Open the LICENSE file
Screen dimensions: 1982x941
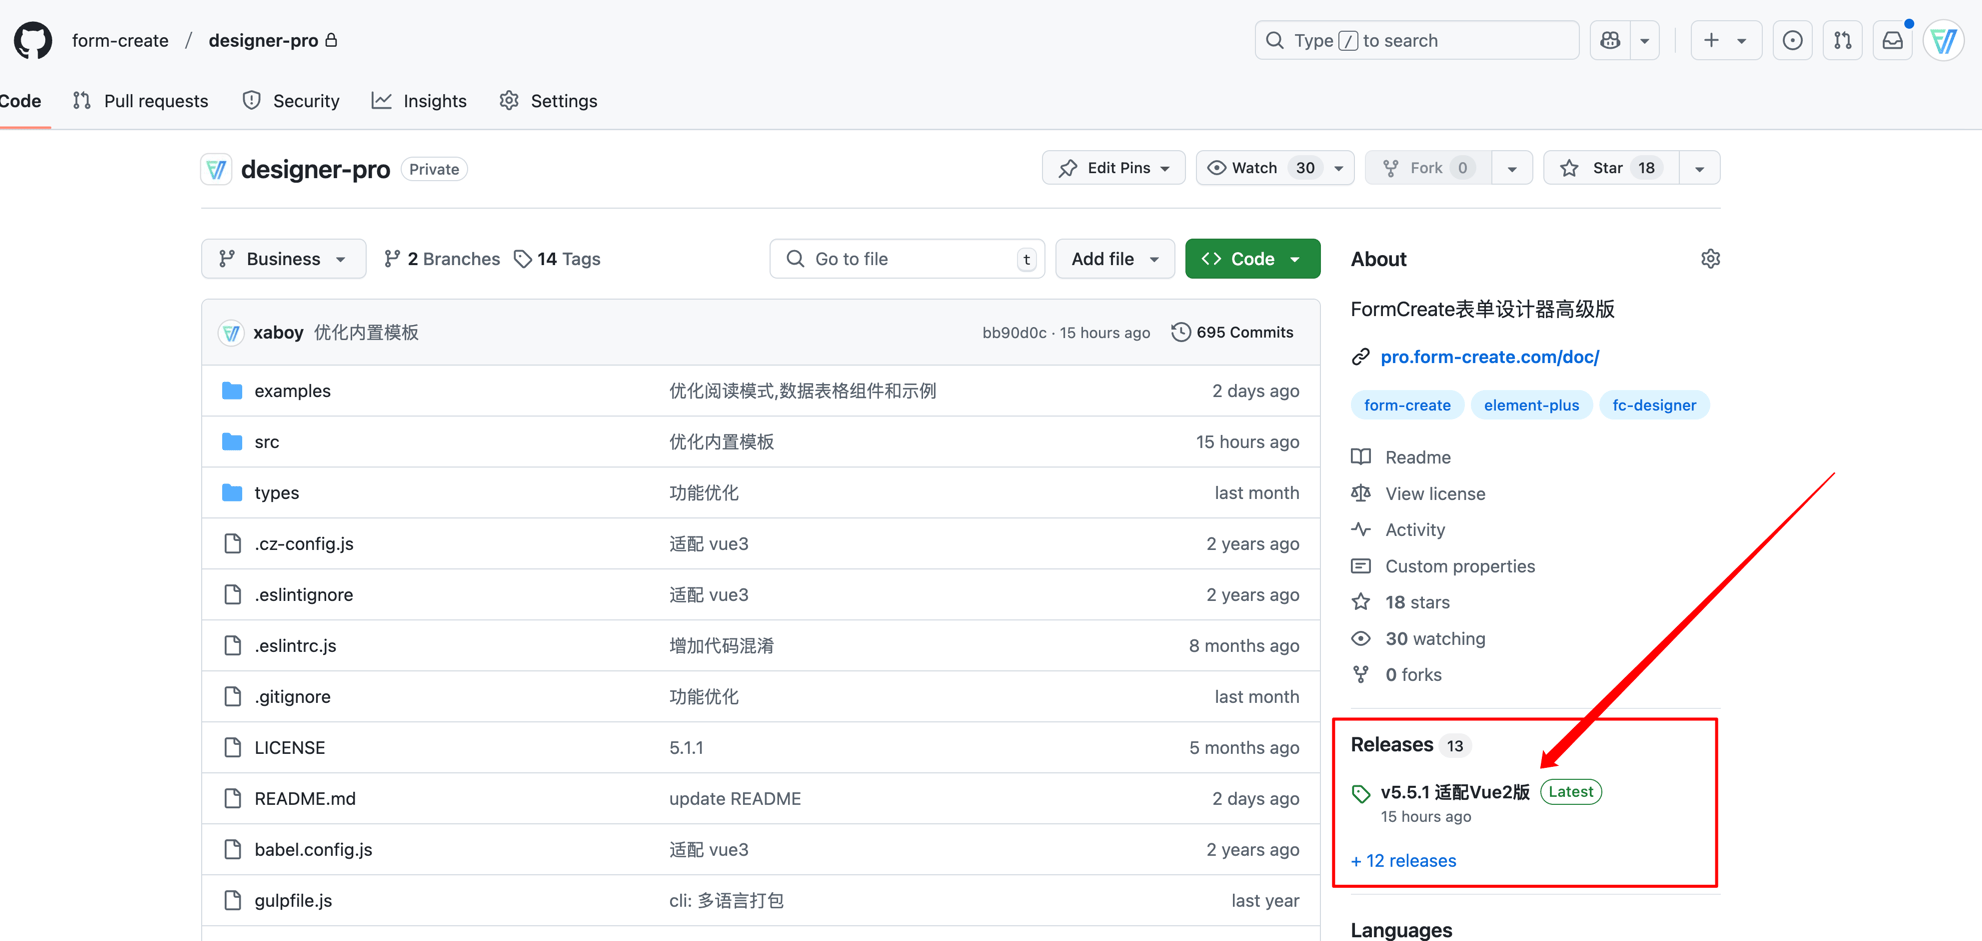pos(290,748)
